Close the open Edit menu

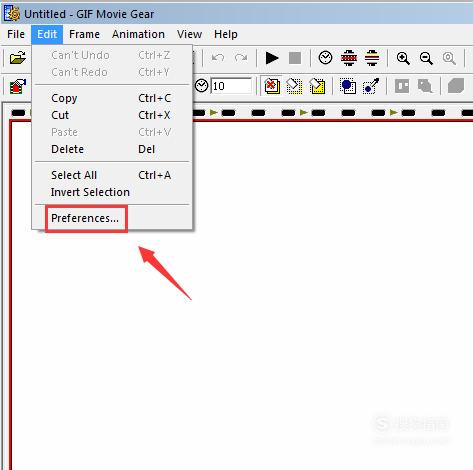(x=47, y=34)
